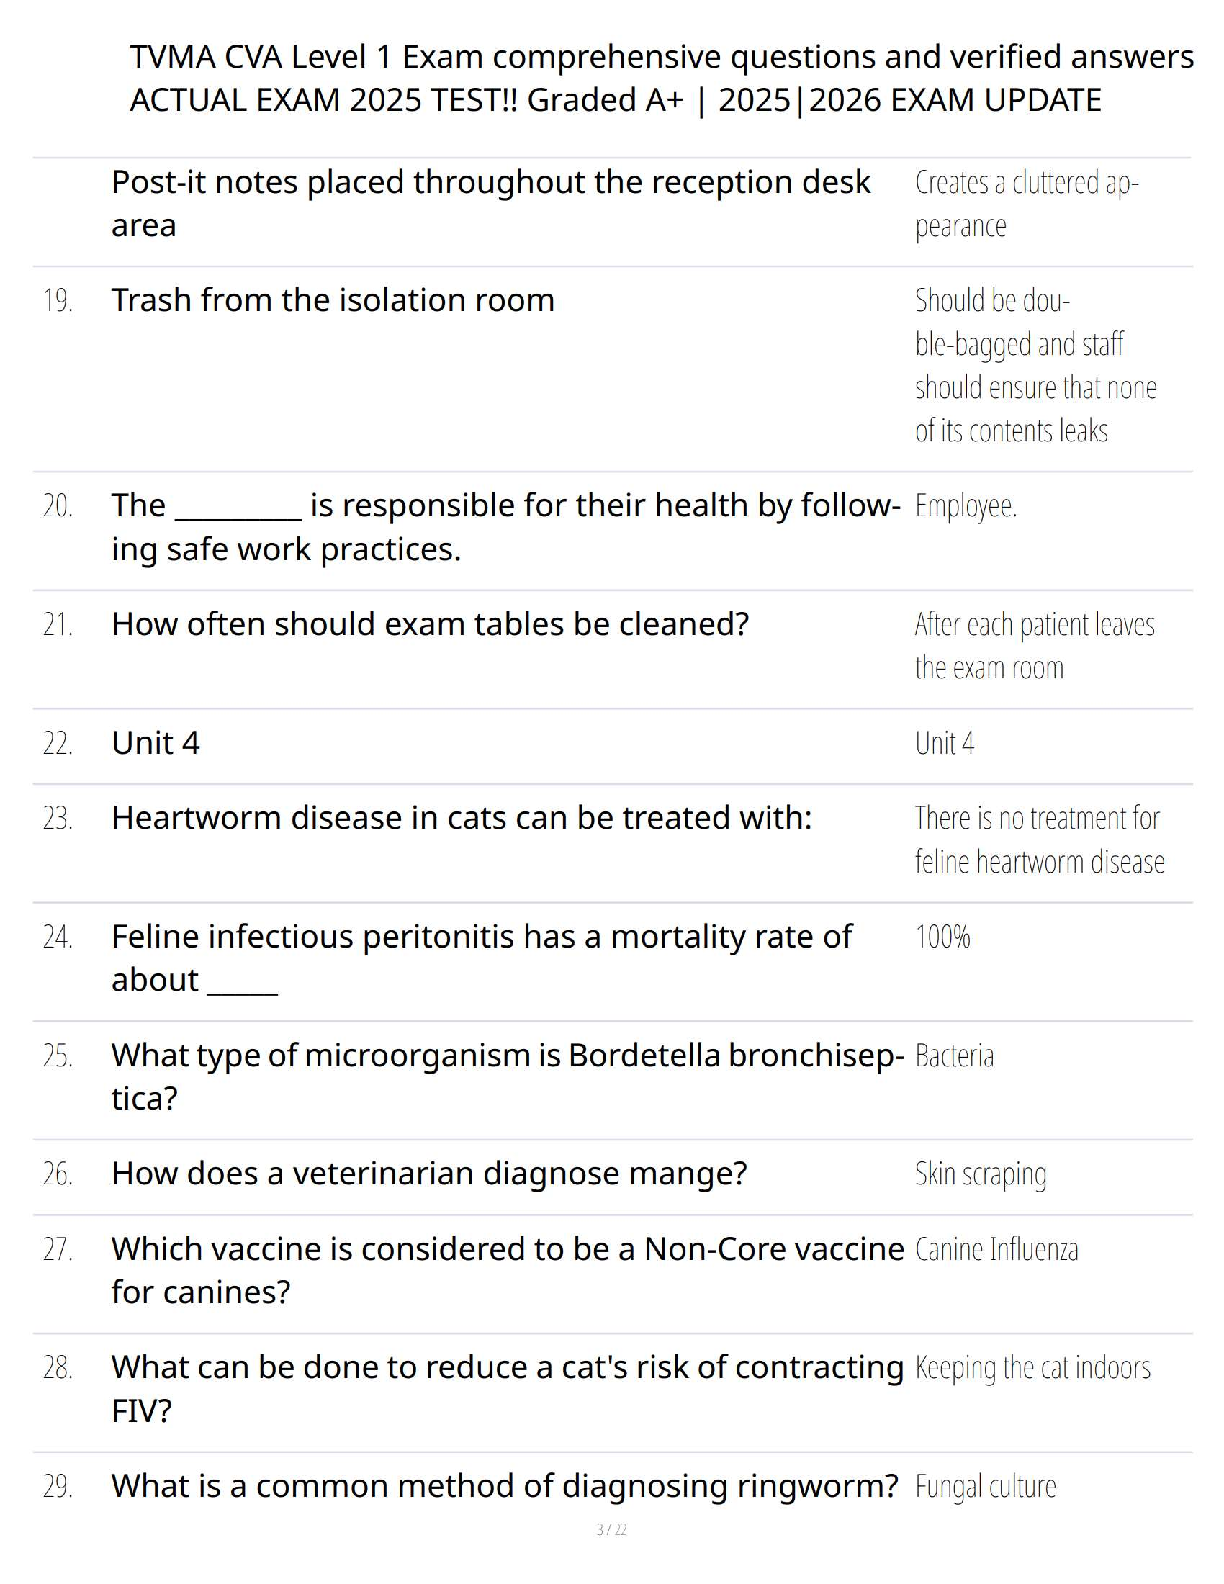The height and width of the screenshot is (1584, 1224).
Task: Click the 'Employee.' answer
Action: click(965, 506)
